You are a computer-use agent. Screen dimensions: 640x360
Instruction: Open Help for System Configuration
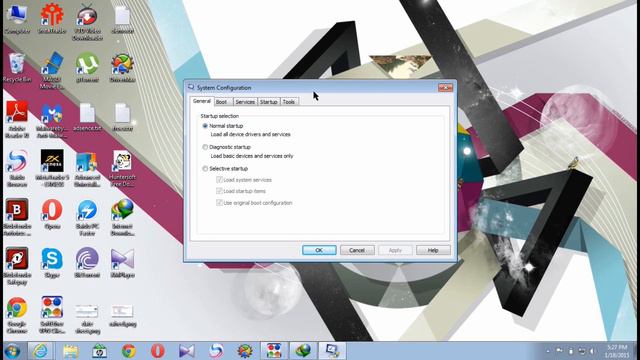[433, 250]
